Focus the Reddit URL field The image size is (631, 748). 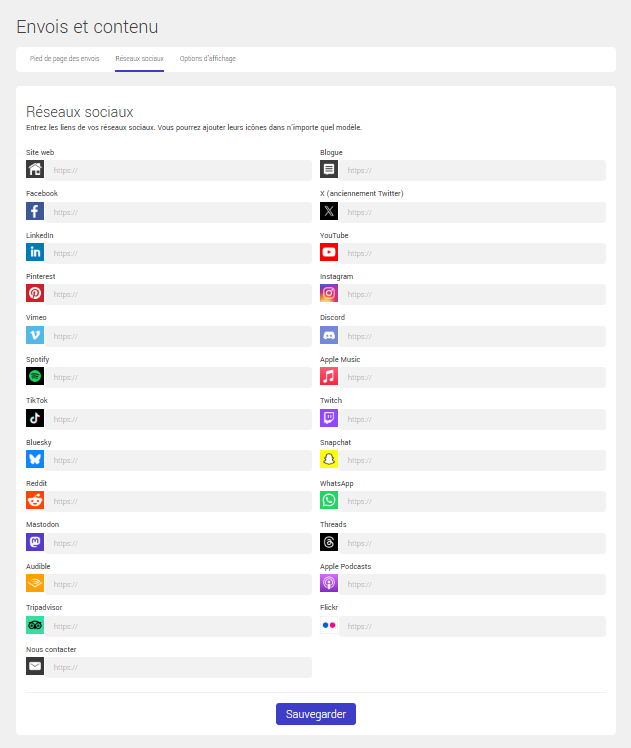click(178, 501)
